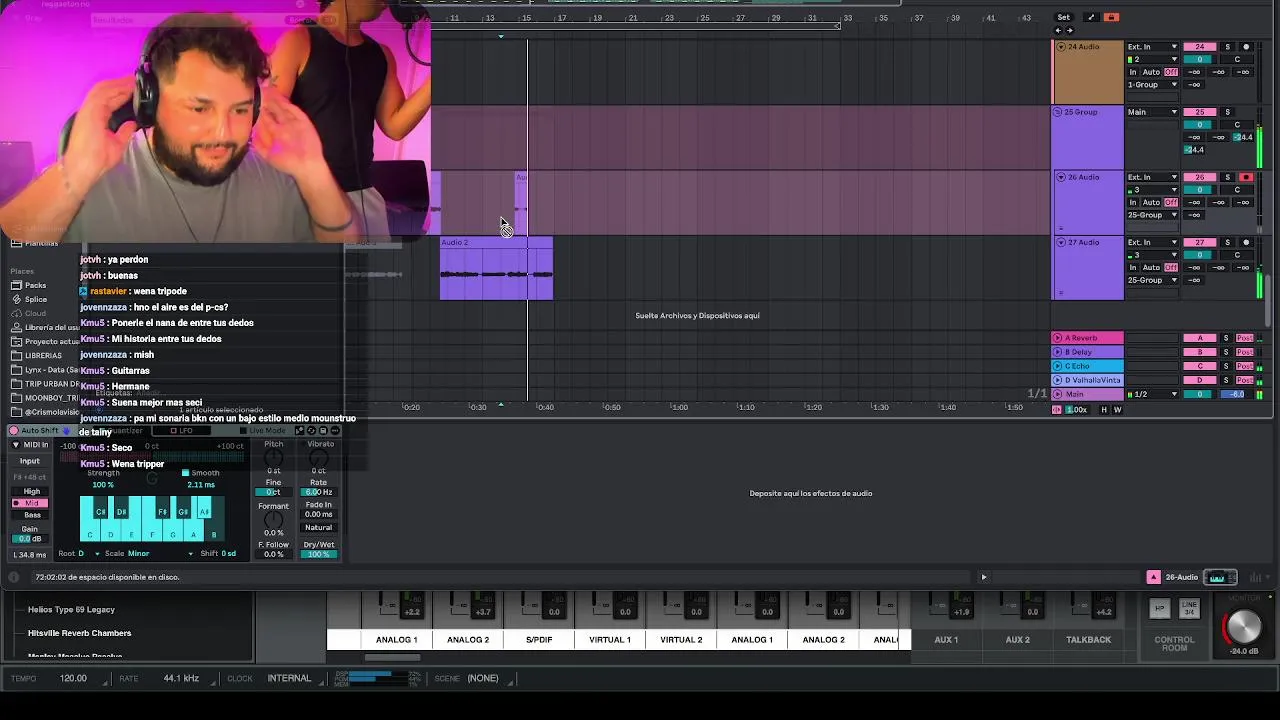Open 24 Audio input type dropdown
The image size is (1280, 720).
pos(1152,47)
